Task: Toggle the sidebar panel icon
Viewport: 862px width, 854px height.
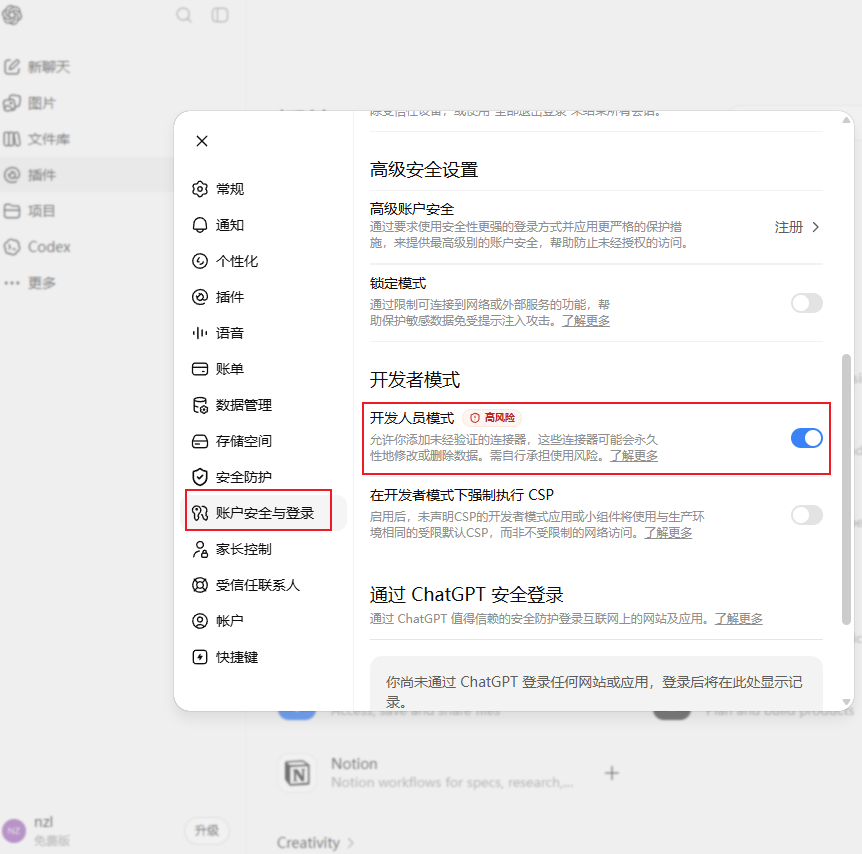Action: [x=220, y=15]
